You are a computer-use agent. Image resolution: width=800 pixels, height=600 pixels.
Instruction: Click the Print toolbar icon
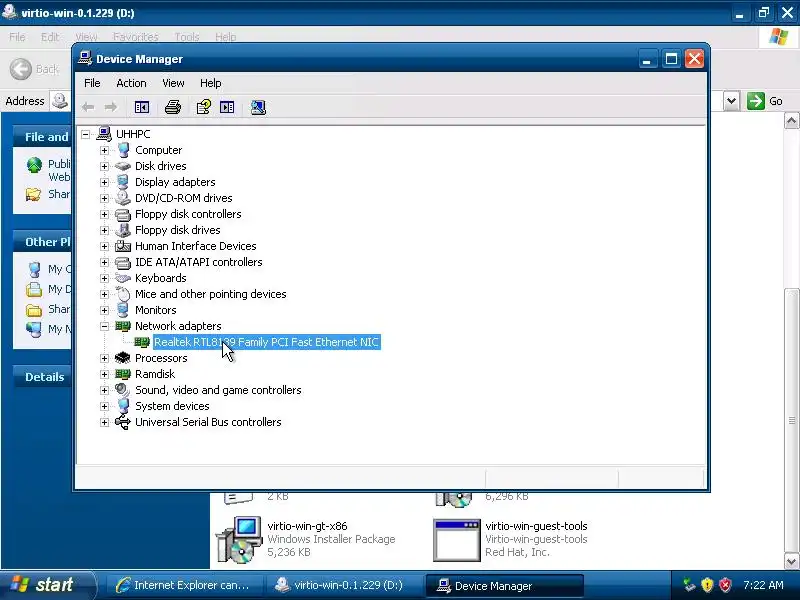[173, 107]
